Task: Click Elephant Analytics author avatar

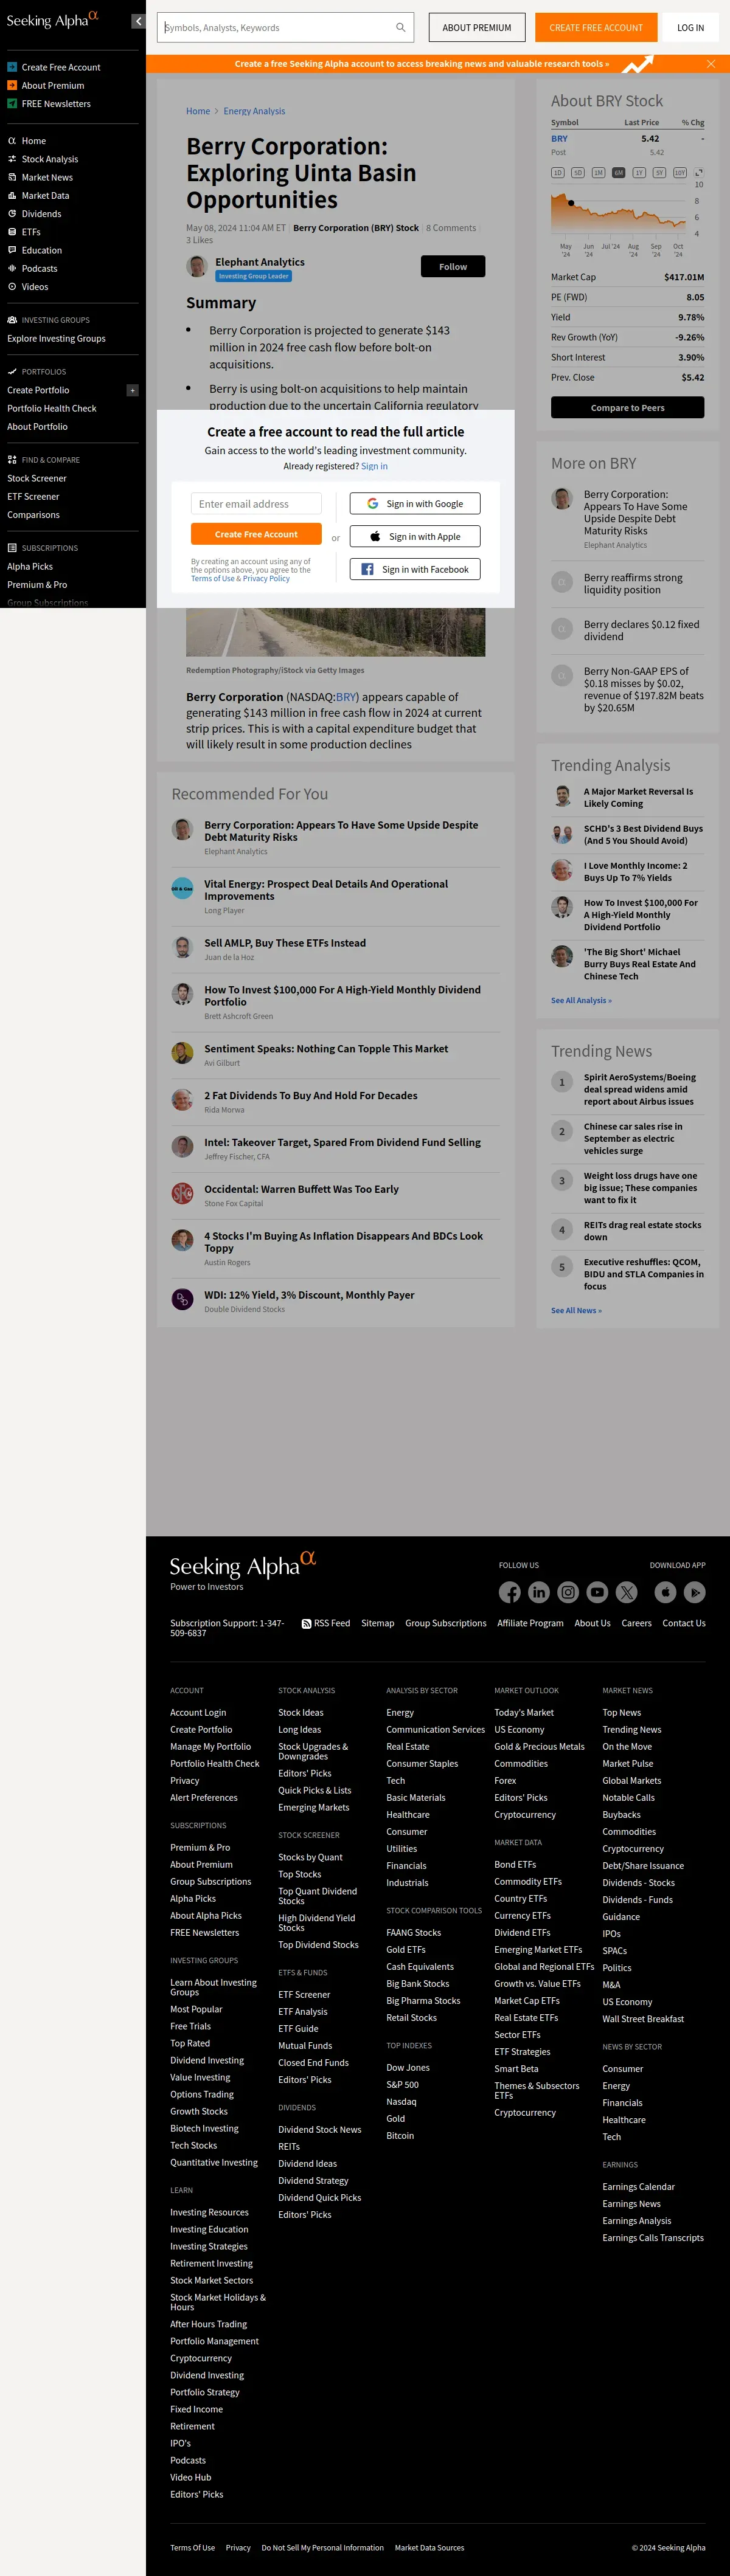Action: click(197, 266)
